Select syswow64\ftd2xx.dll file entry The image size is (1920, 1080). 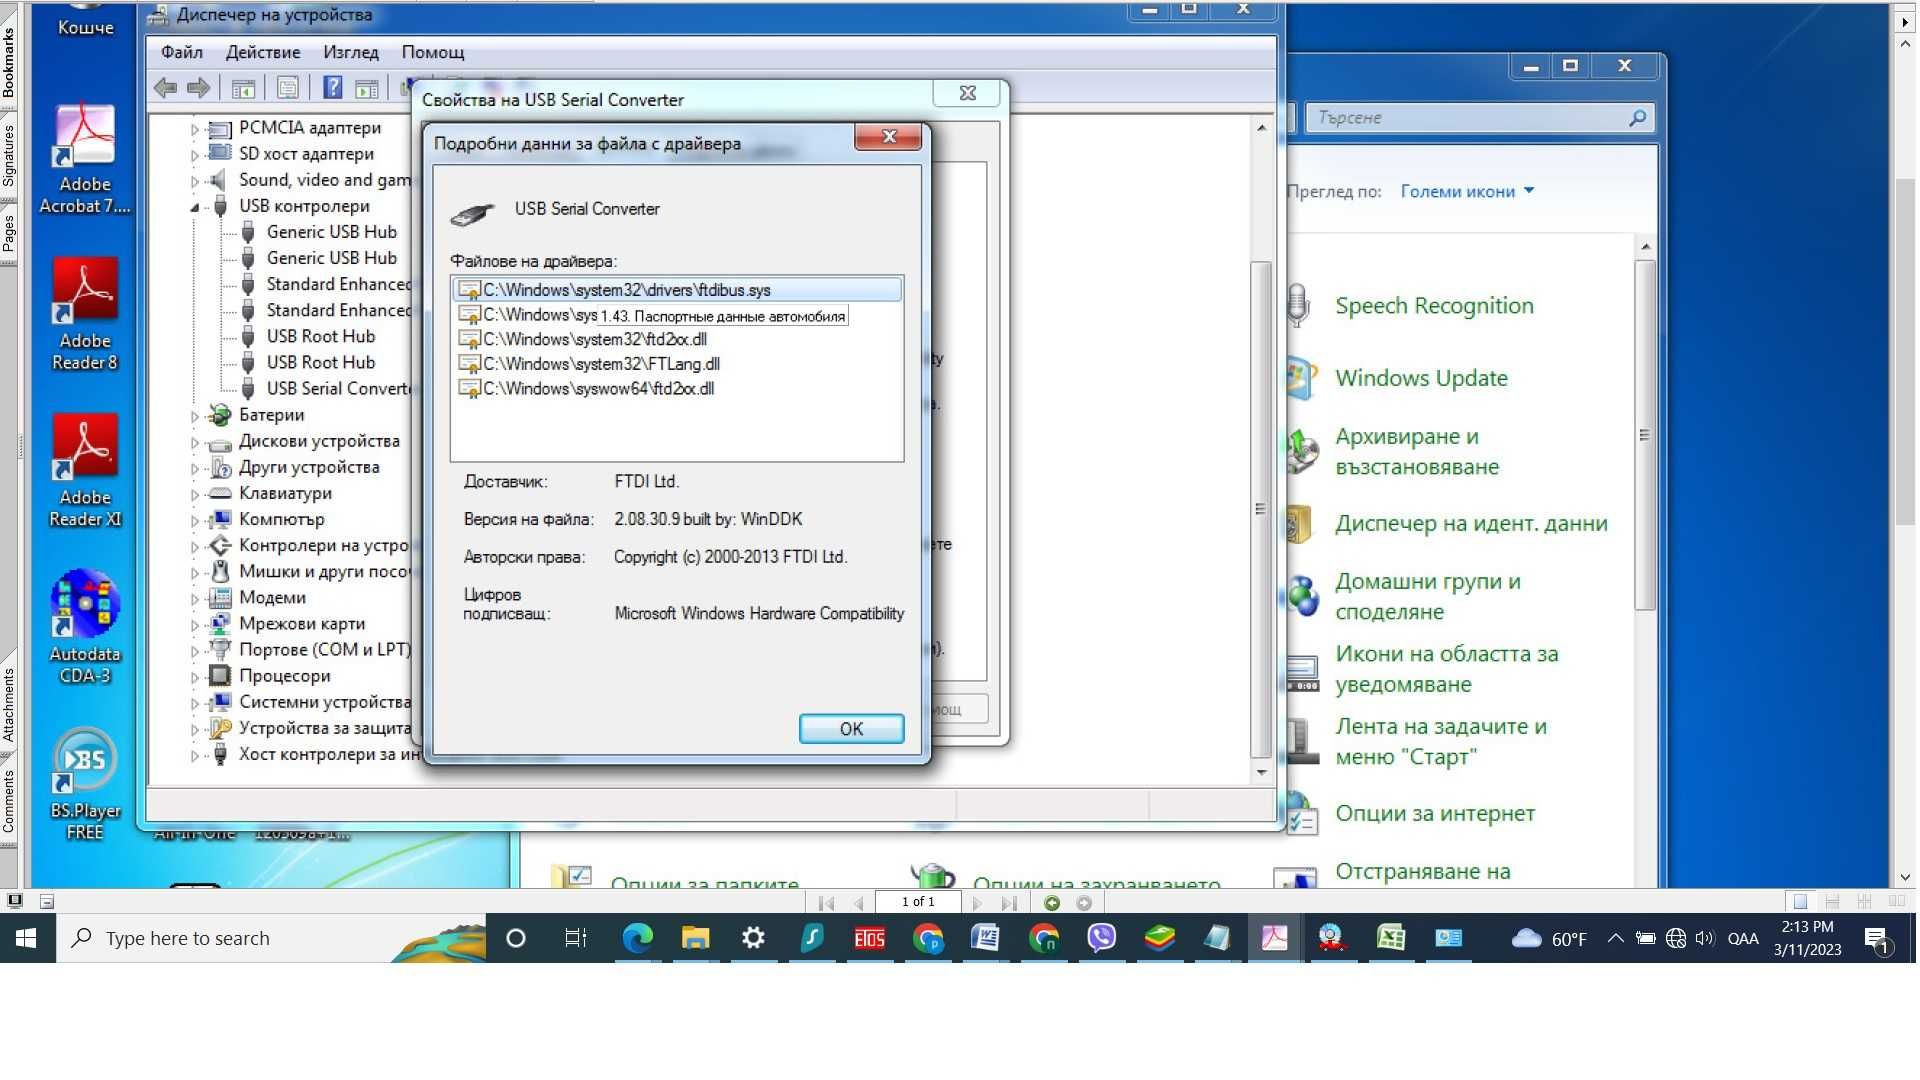coord(598,389)
